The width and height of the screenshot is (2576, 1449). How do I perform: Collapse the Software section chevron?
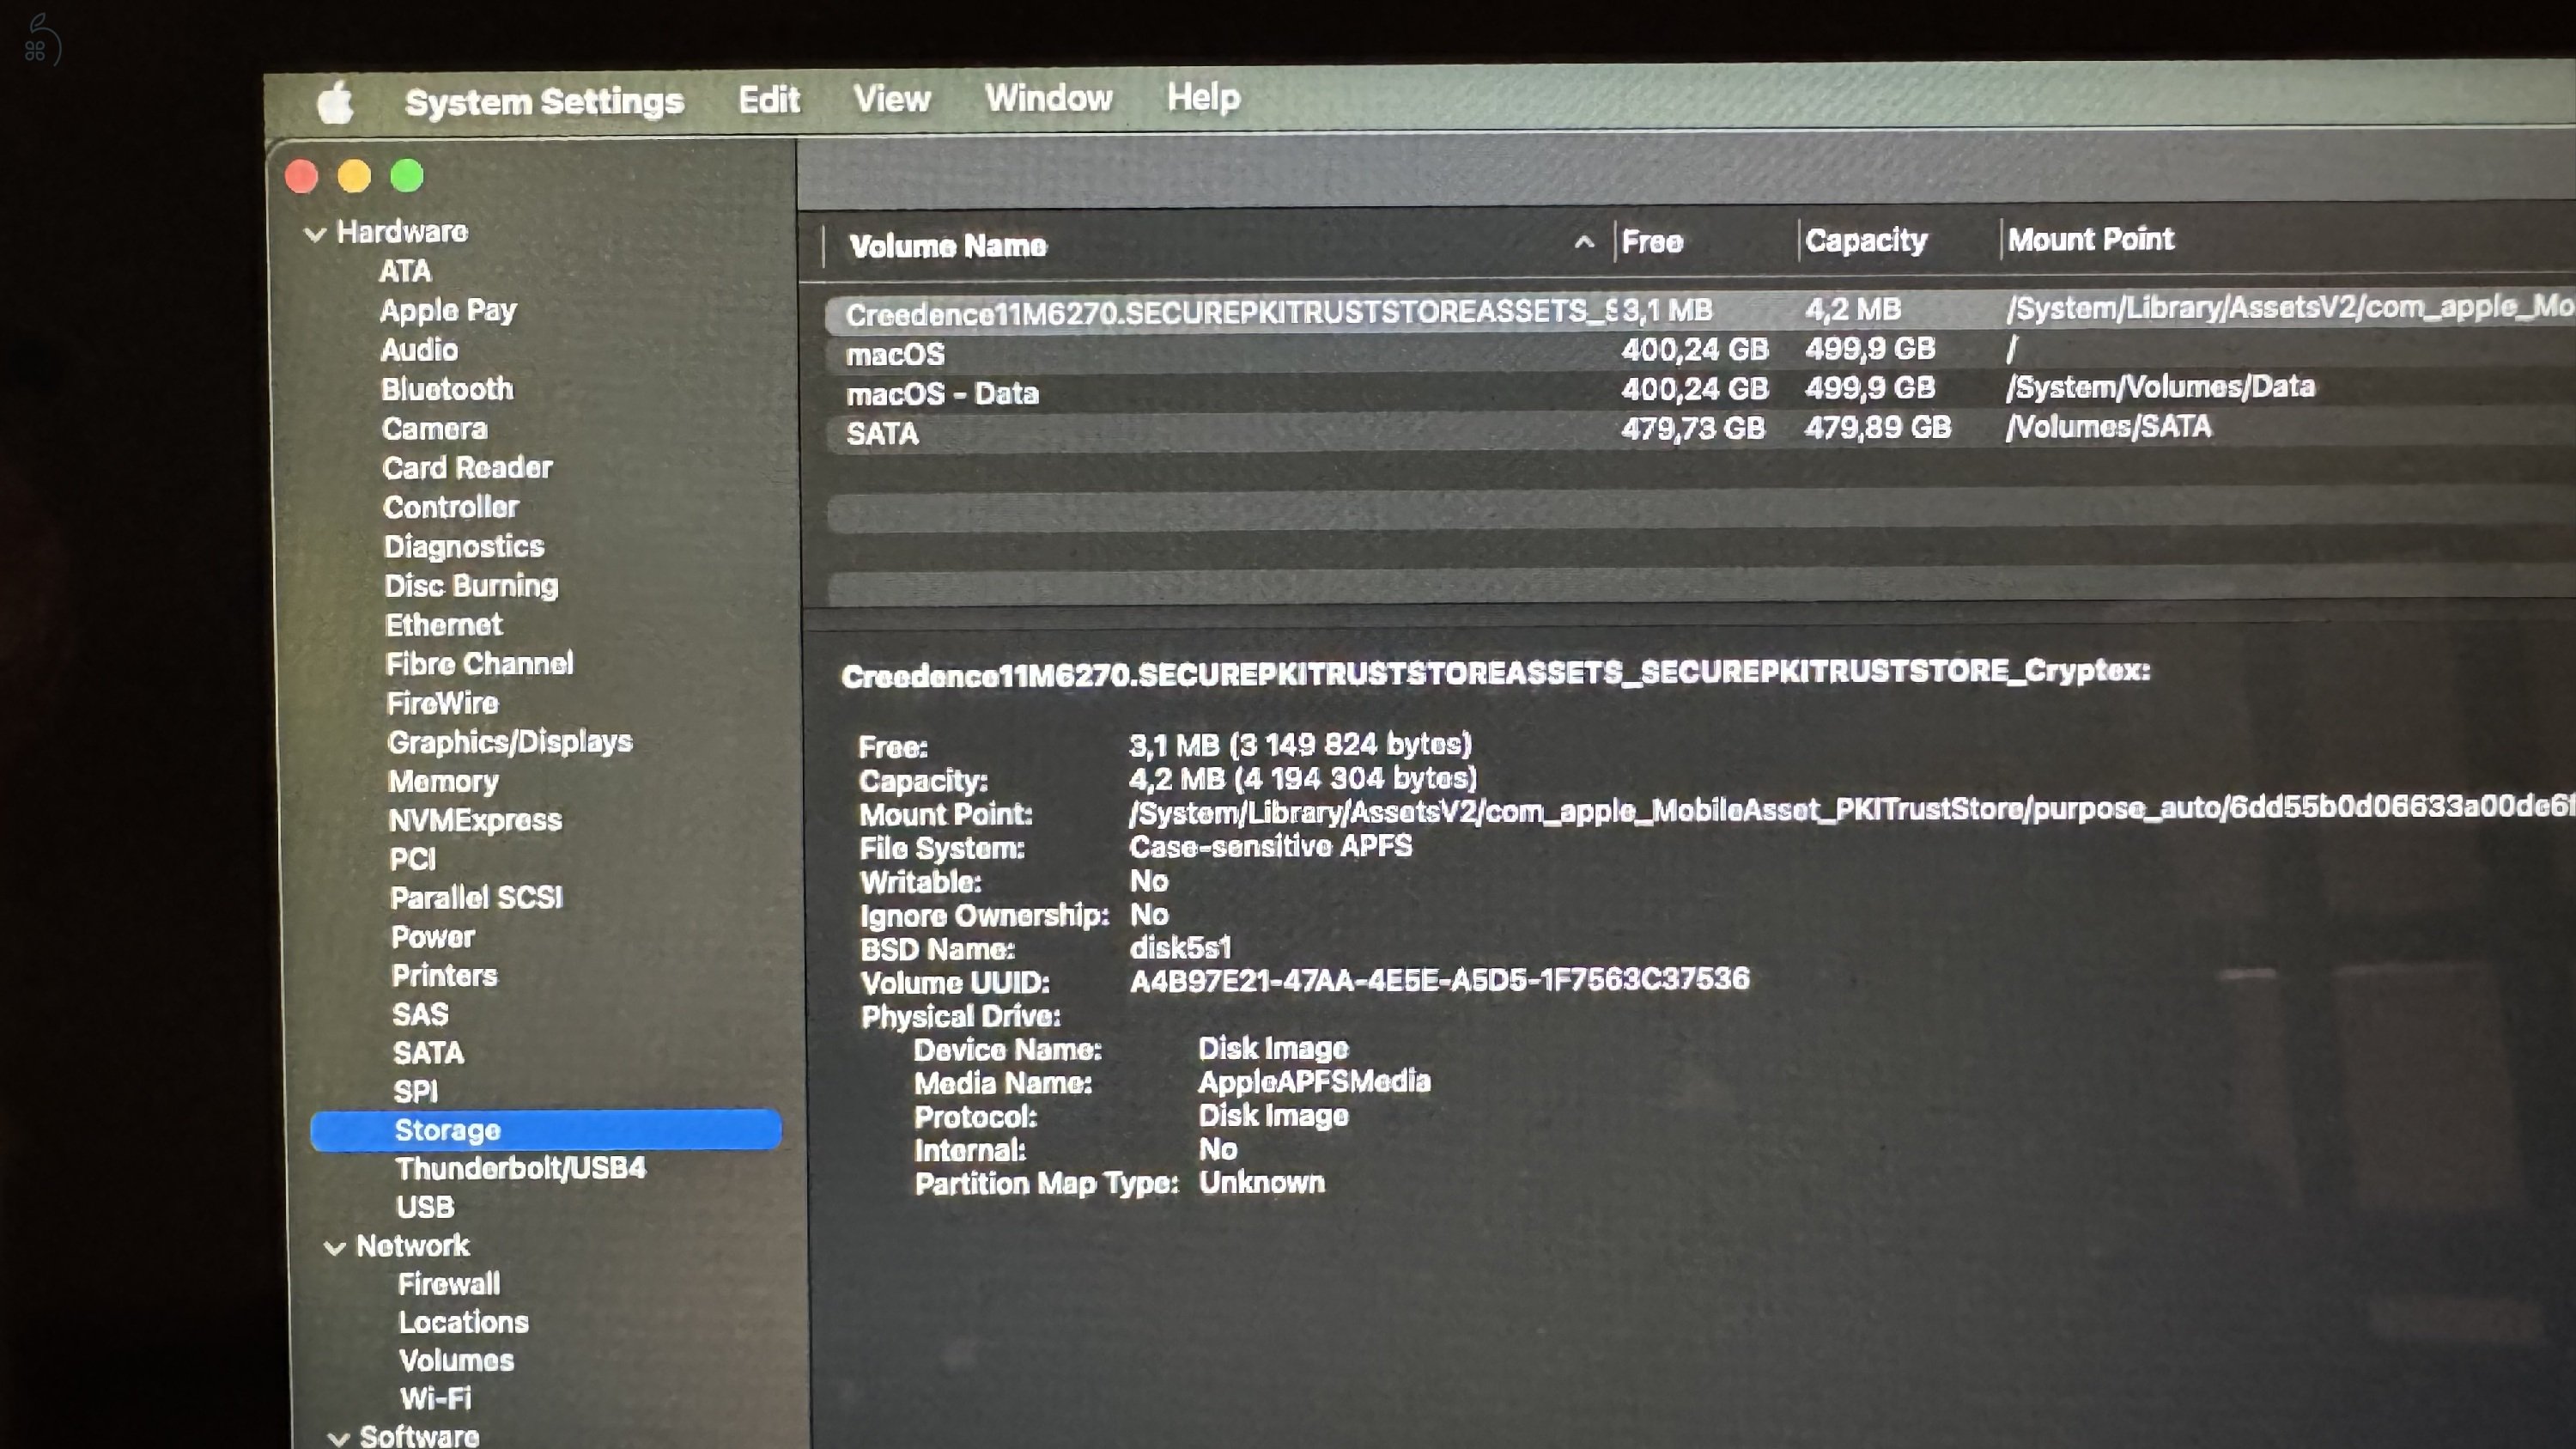338,1439
